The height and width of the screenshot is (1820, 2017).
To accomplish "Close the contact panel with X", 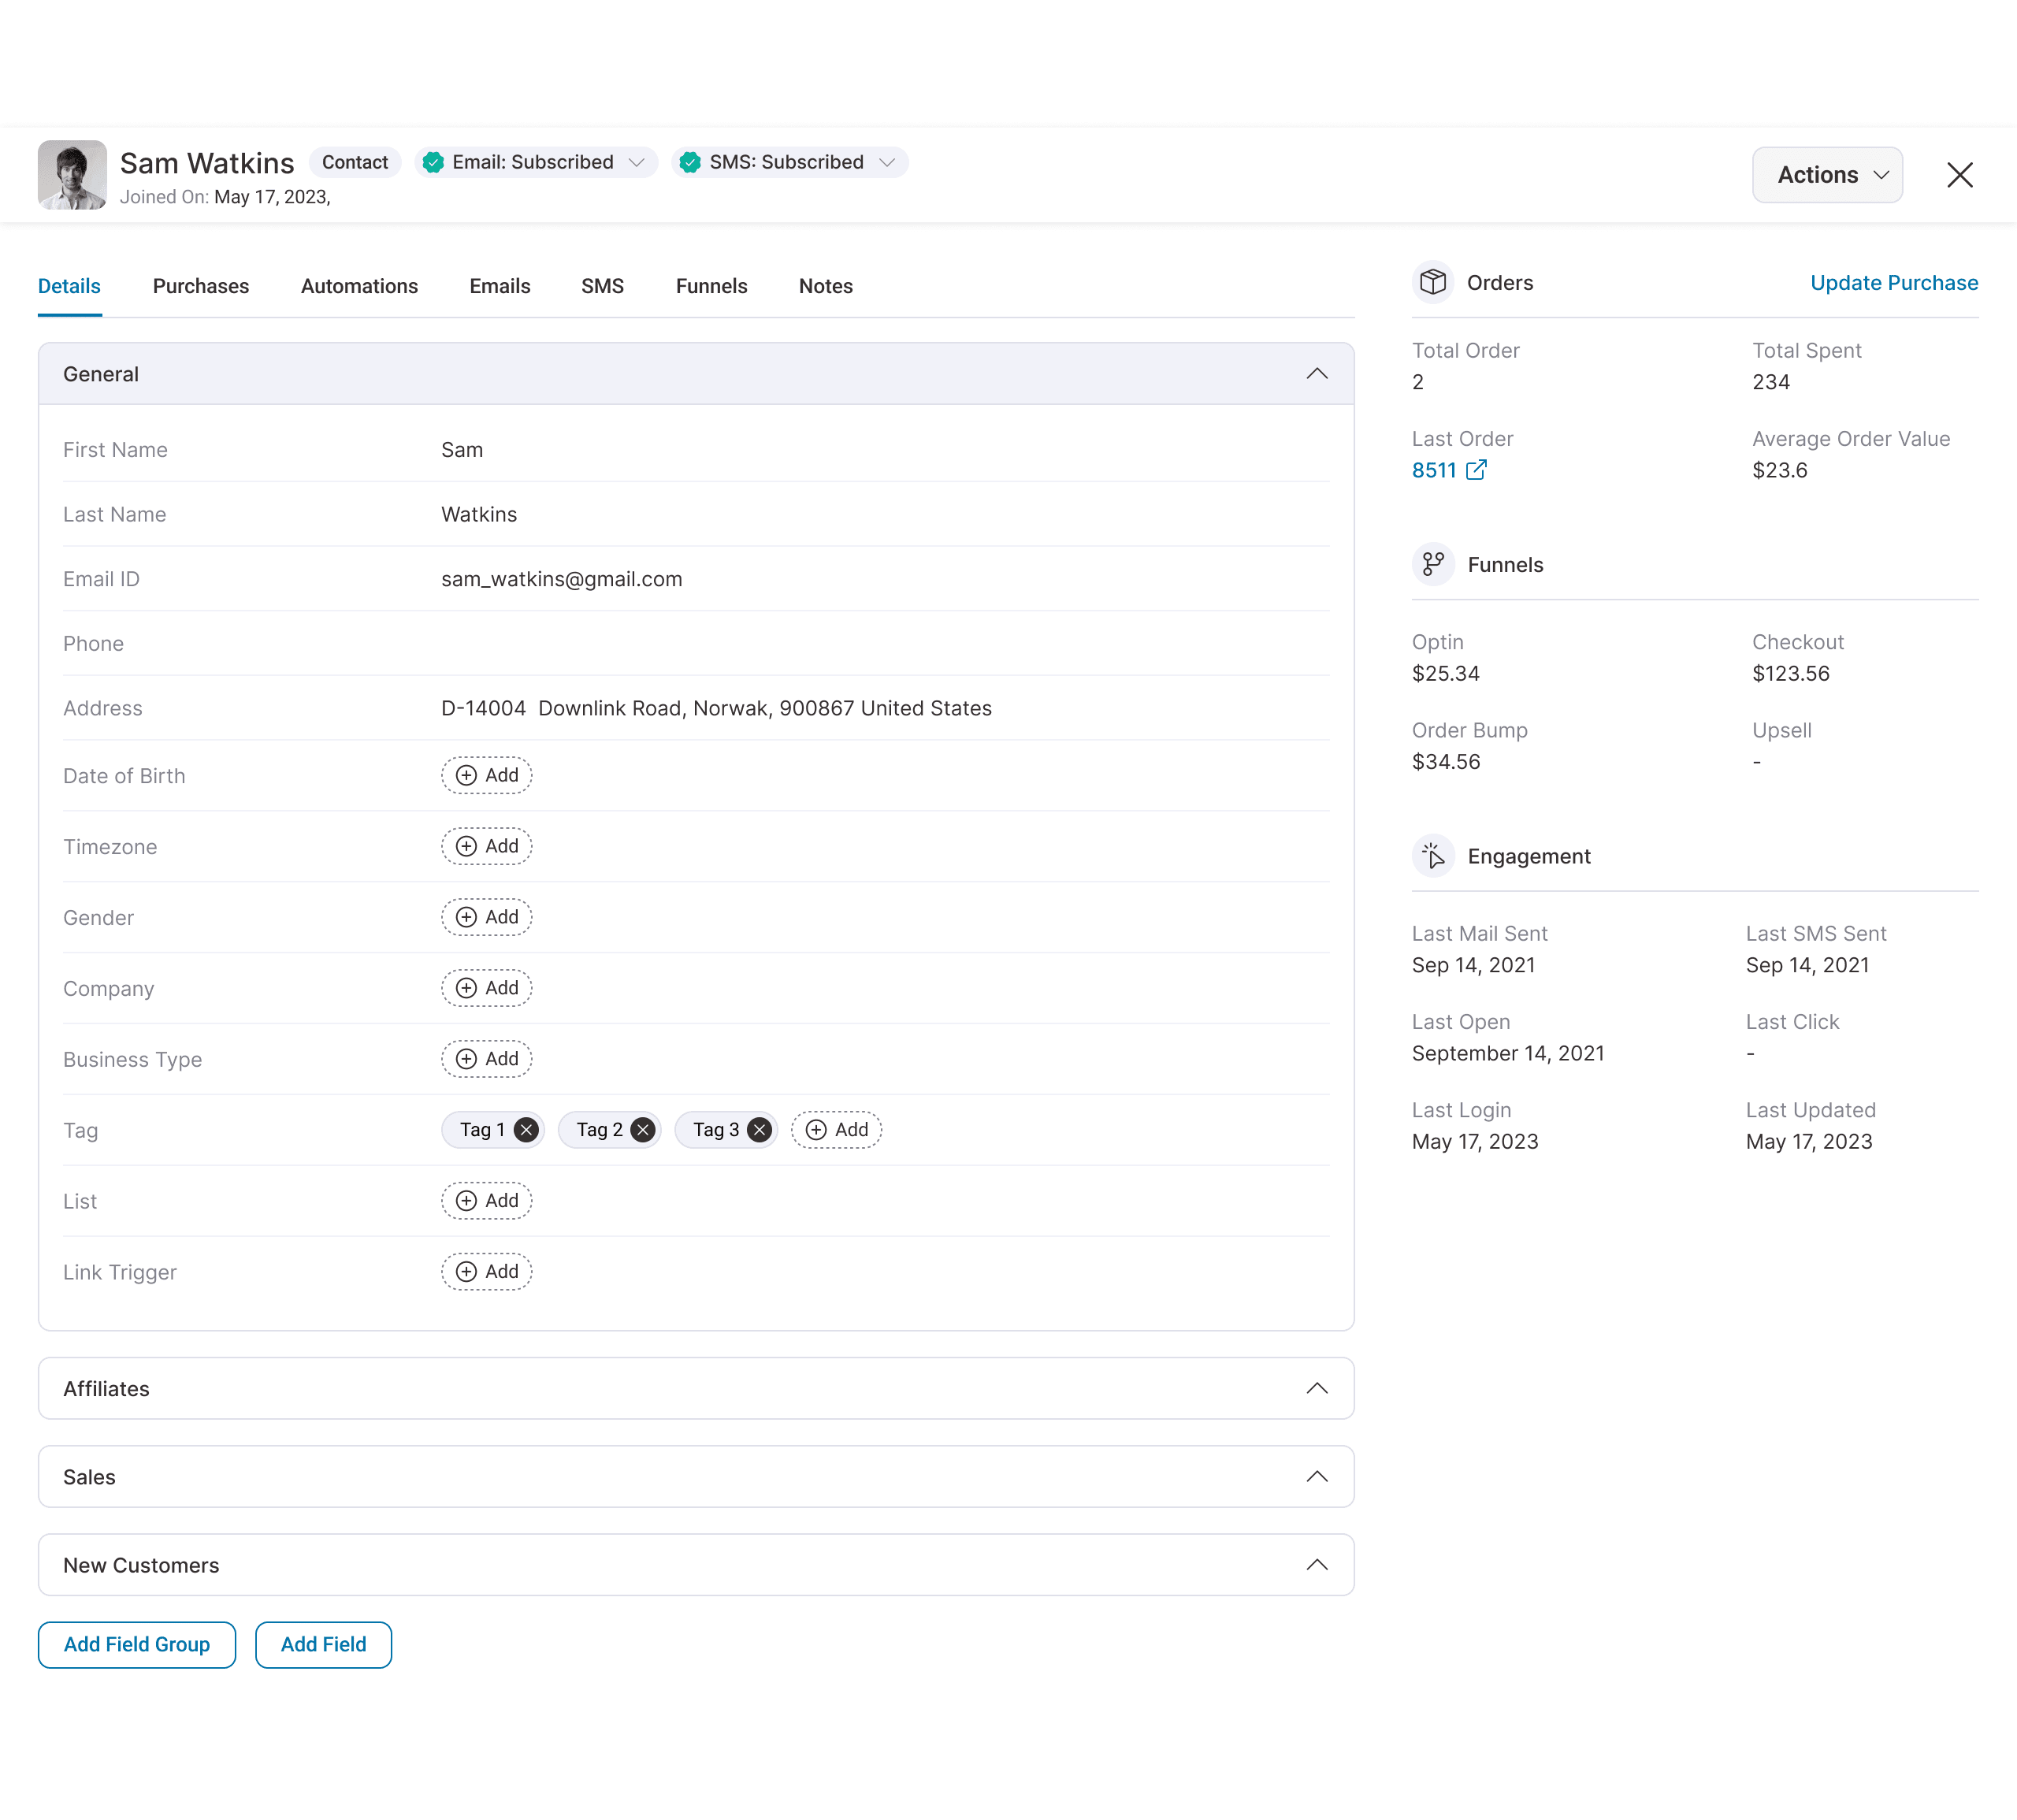I will click(1959, 175).
